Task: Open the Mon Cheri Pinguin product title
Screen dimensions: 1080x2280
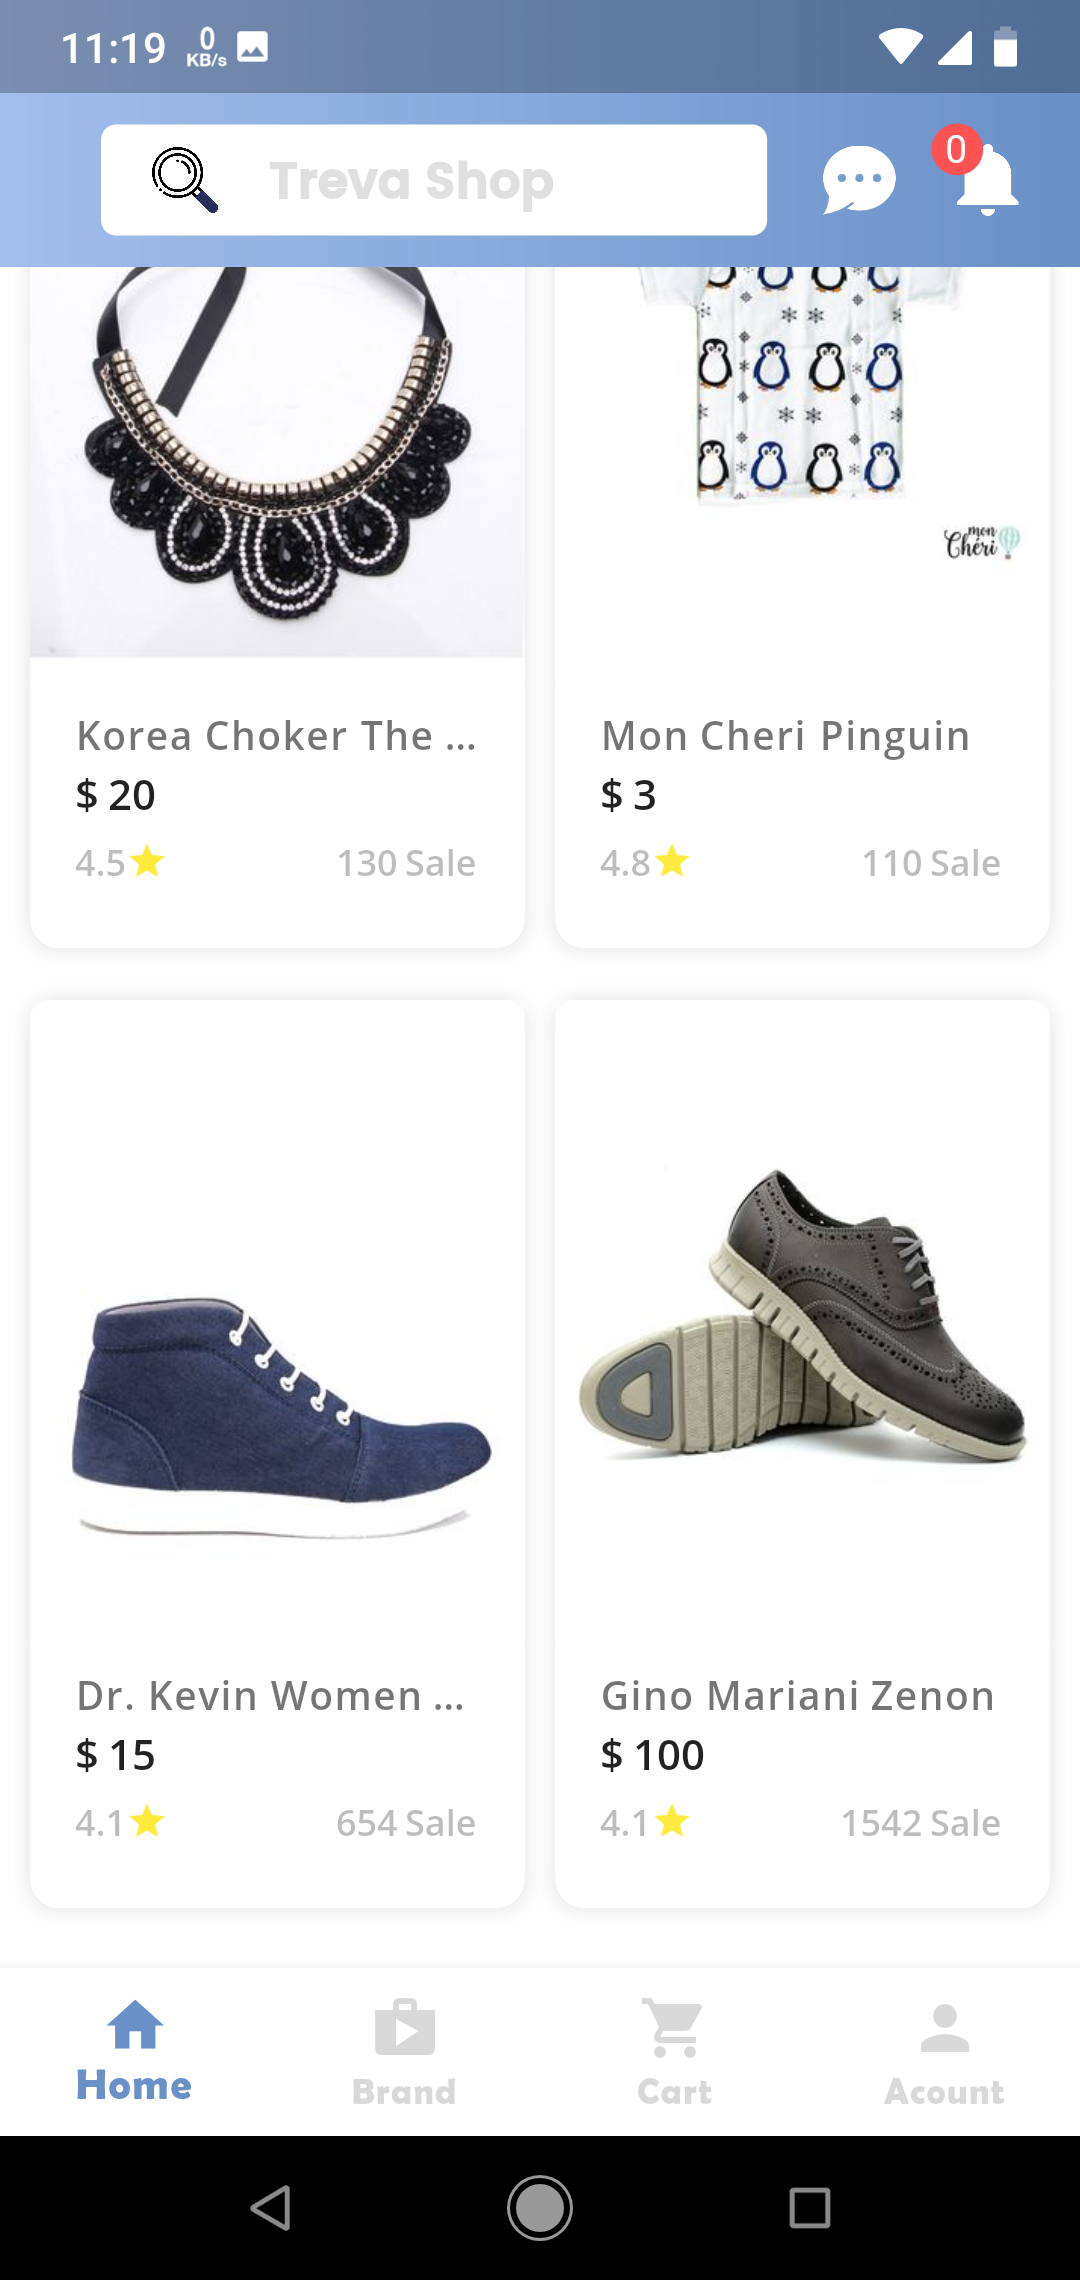Action: point(784,735)
